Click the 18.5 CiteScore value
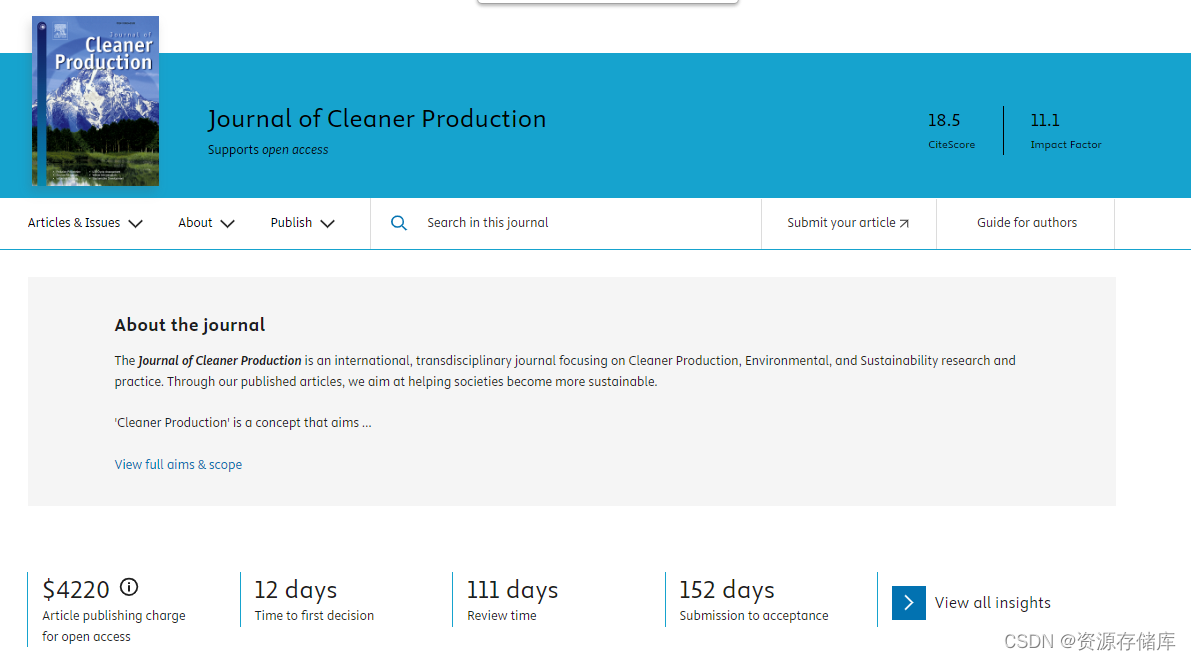Screen dimensions: 1191x660 (x=944, y=120)
